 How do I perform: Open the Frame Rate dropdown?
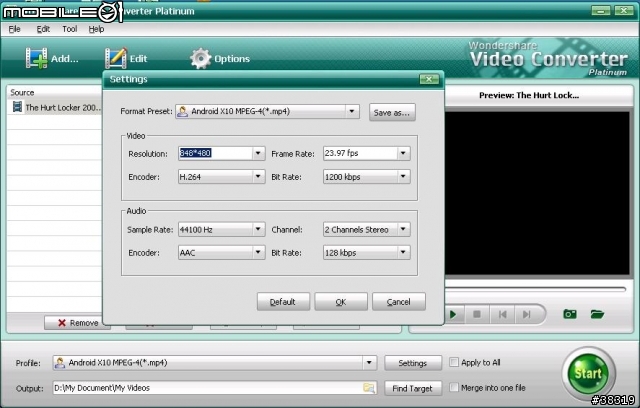(403, 153)
